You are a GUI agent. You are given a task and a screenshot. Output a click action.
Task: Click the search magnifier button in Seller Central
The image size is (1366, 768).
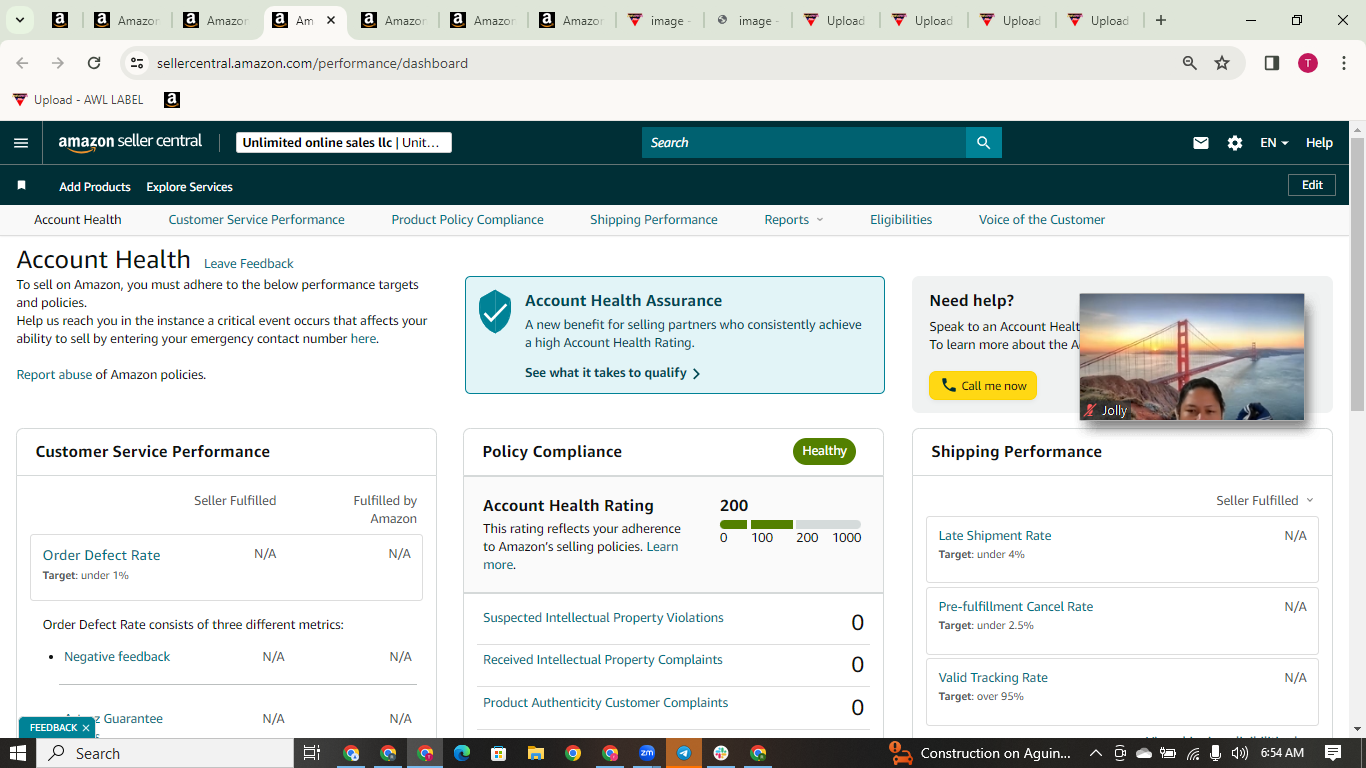tap(983, 143)
